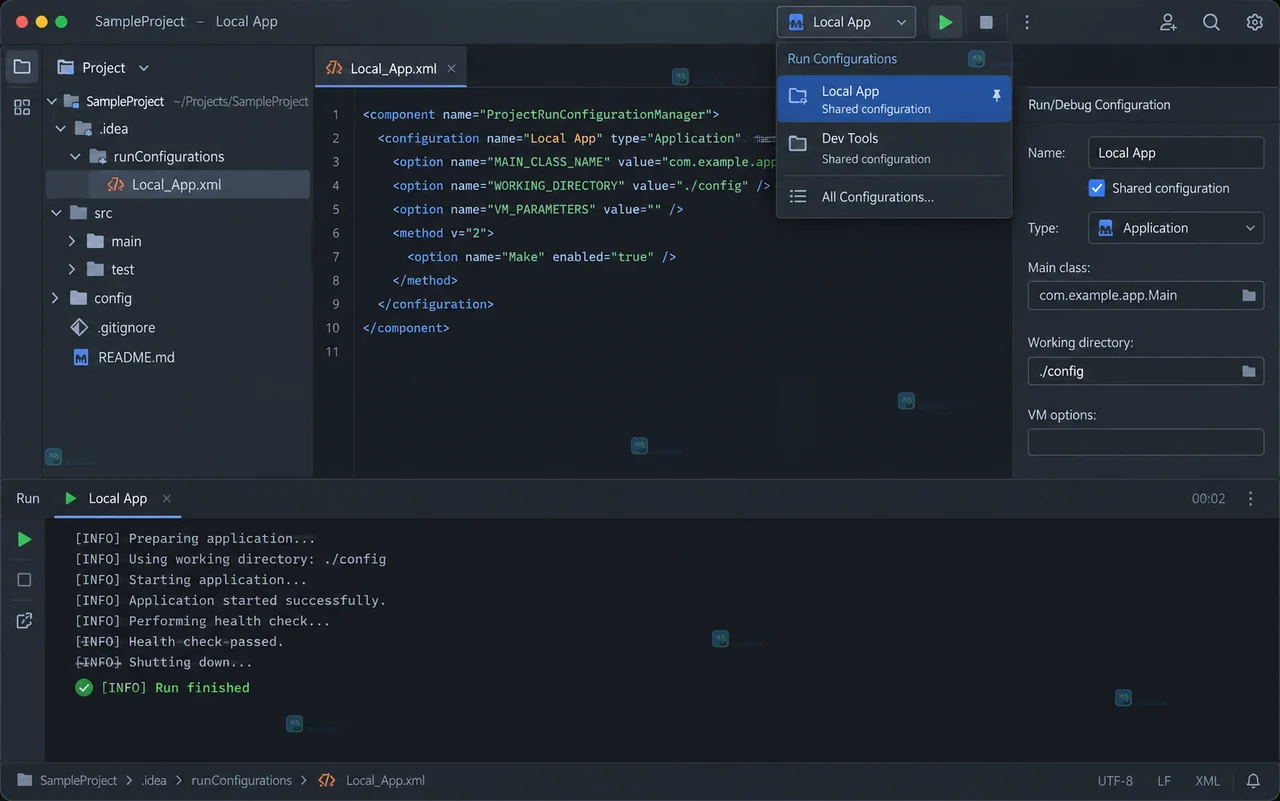Viewport: 1280px width, 801px height.
Task: Browse for main class folder icon
Action: [1248, 296]
